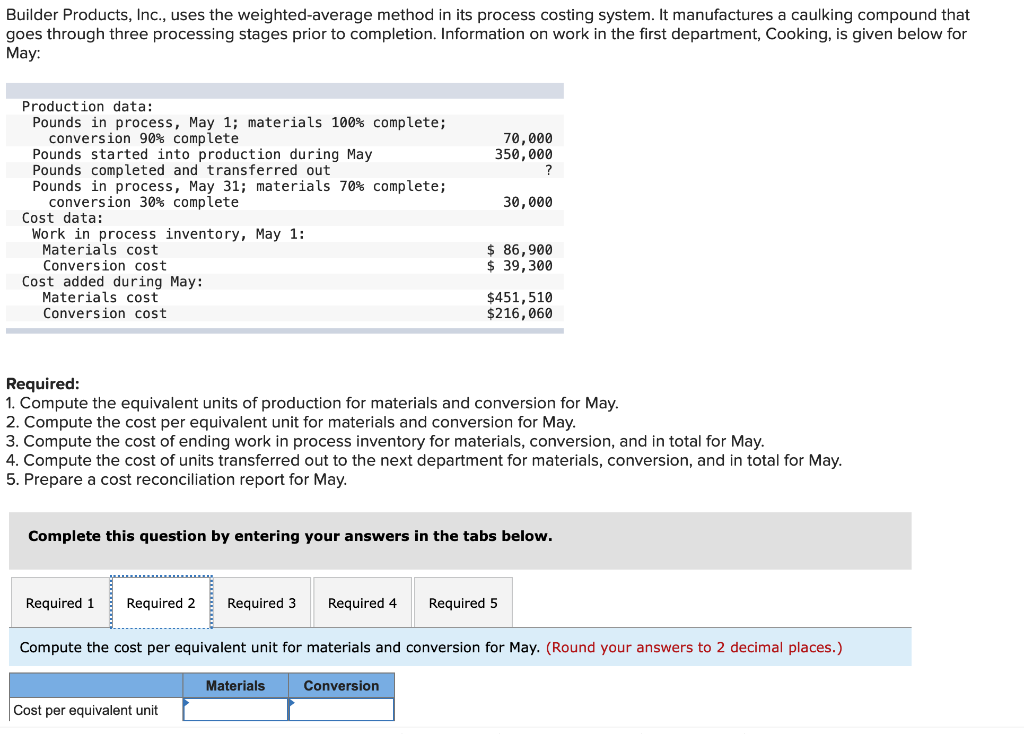Select the Conversion column header
The height and width of the screenshot is (734, 1024).
click(342, 686)
